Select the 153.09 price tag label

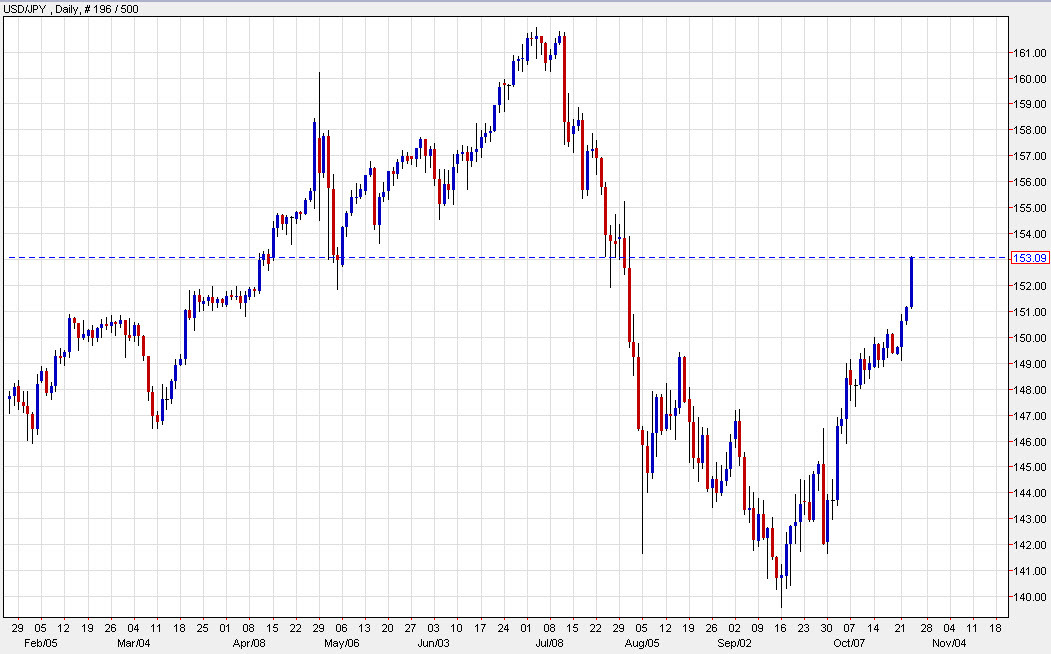tap(1030, 257)
